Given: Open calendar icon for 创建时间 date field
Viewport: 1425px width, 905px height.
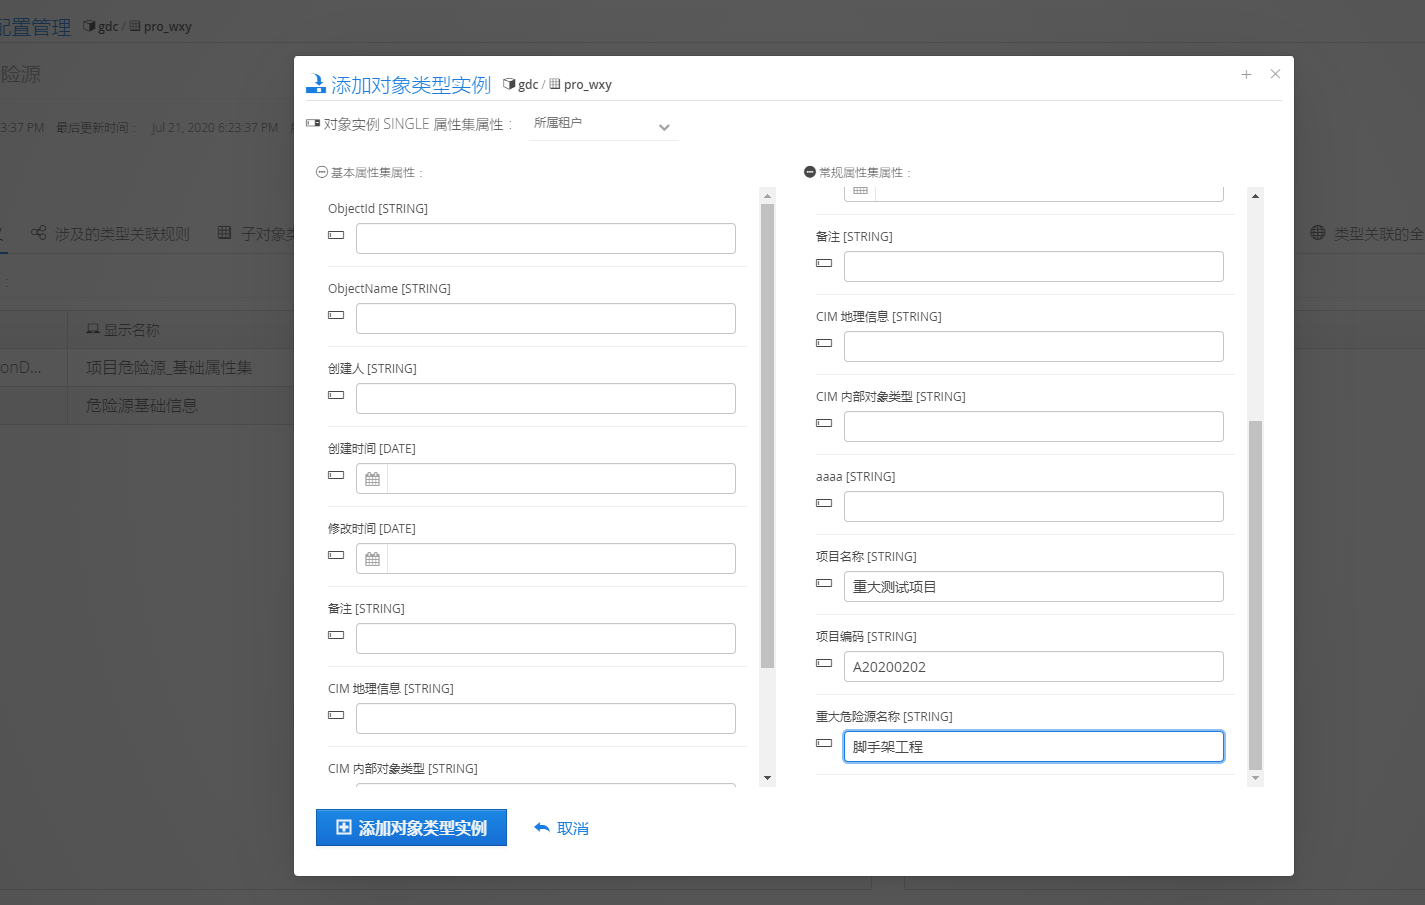Looking at the screenshot, I should pyautogui.click(x=372, y=479).
